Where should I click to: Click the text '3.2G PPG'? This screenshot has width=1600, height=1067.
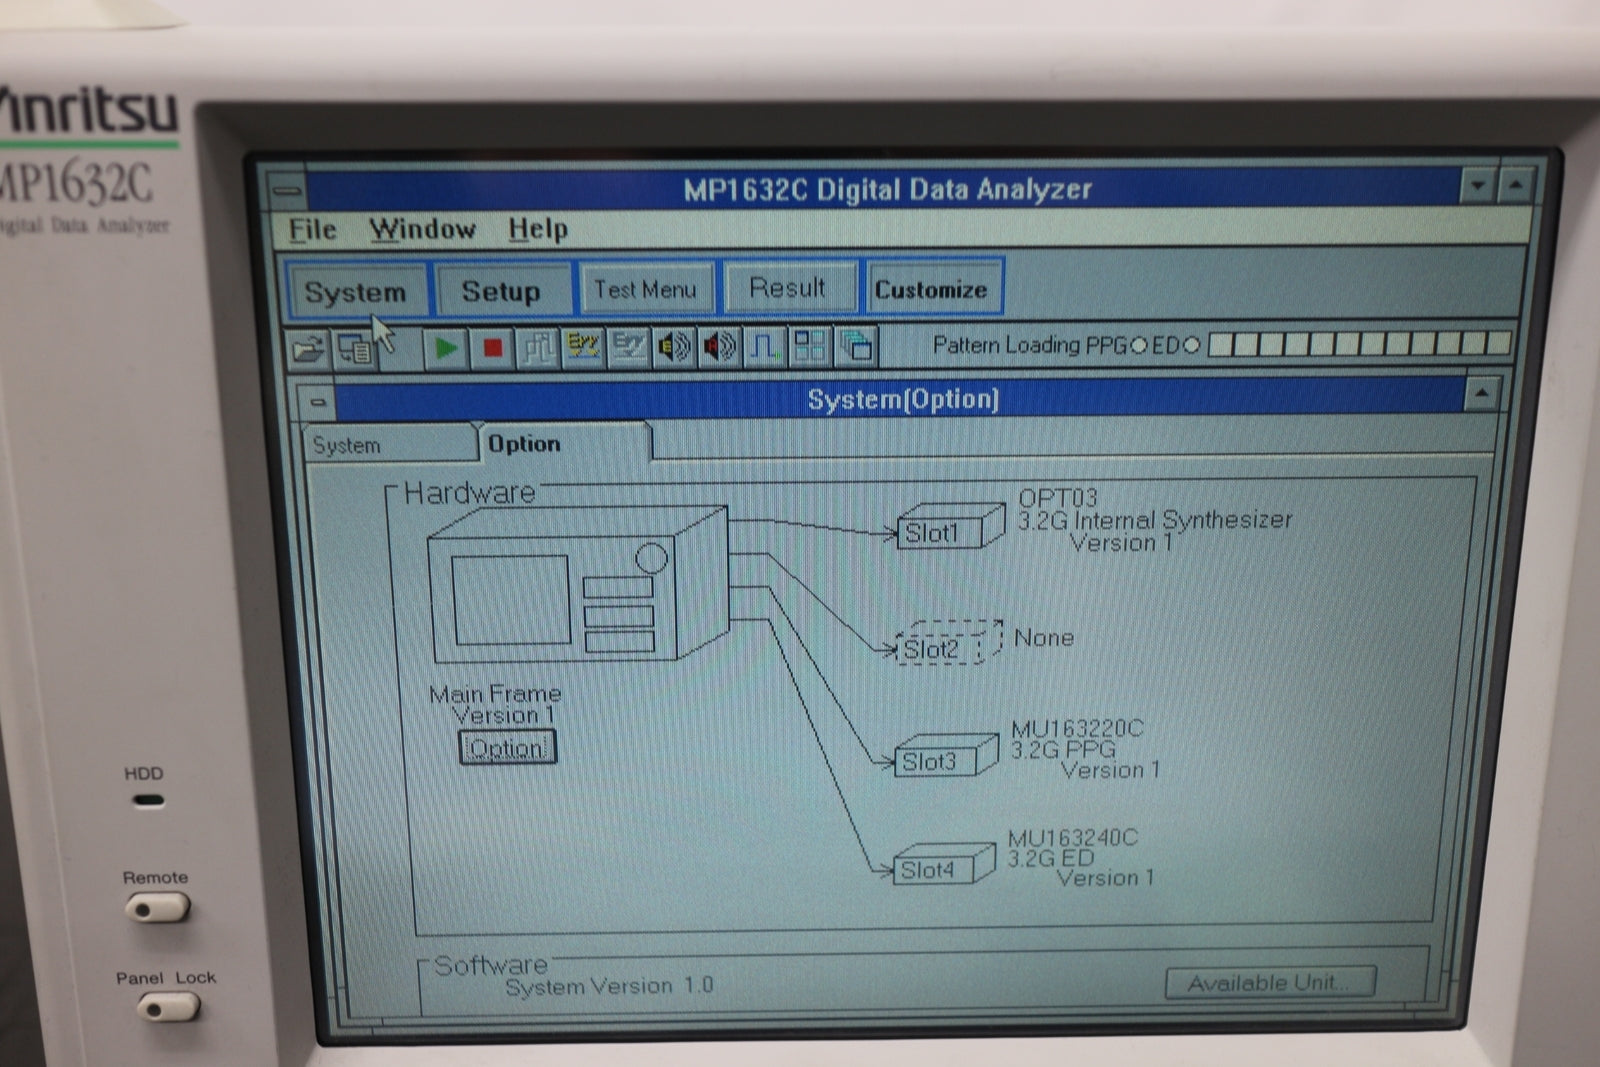(1063, 749)
